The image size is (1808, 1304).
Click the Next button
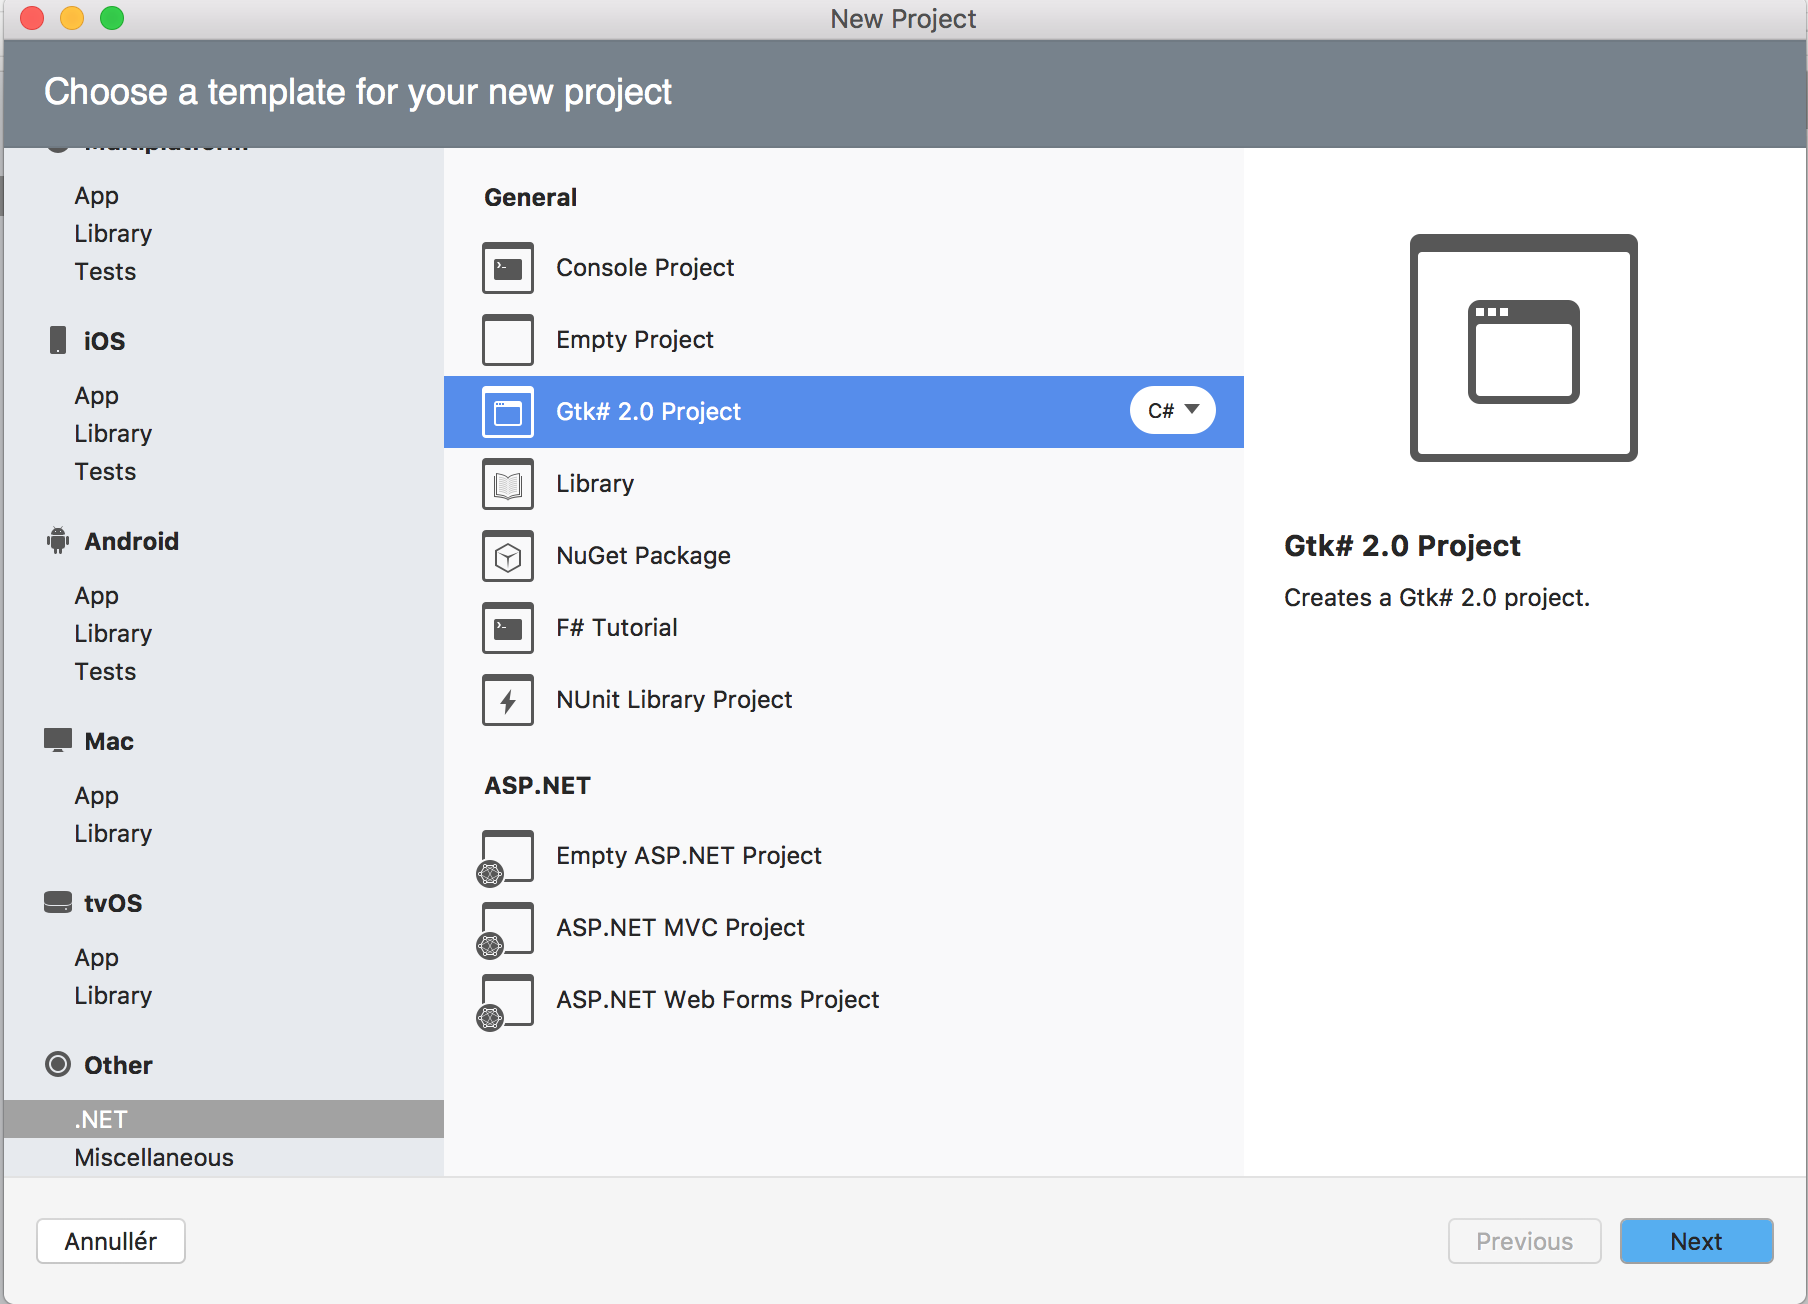tap(1697, 1241)
